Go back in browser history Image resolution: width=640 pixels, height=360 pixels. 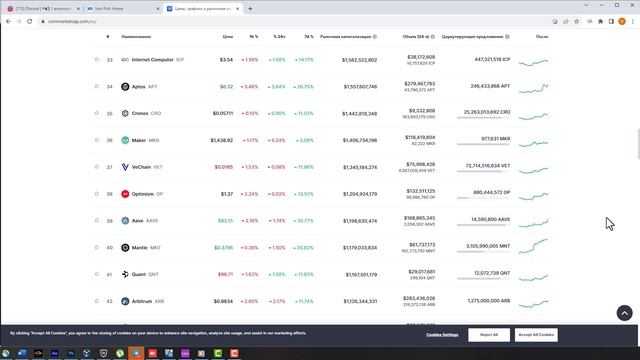coord(9,21)
